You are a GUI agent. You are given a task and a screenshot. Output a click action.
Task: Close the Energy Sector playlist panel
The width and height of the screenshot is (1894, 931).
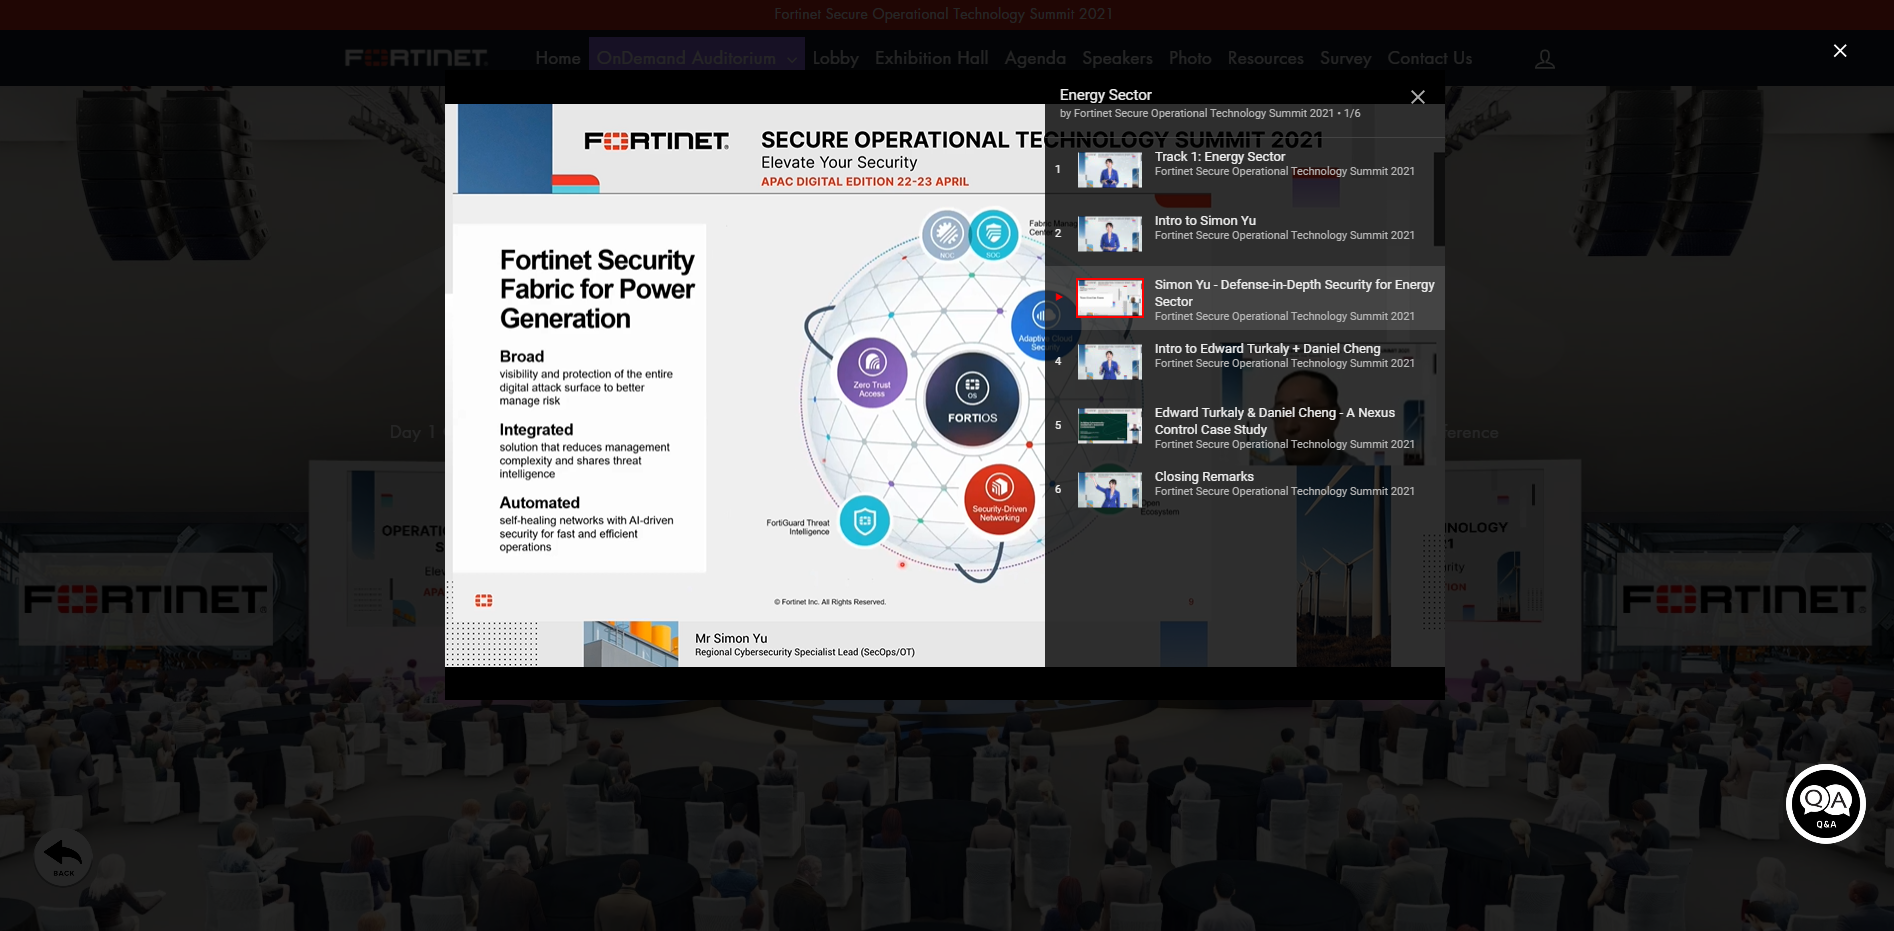[x=1417, y=97]
